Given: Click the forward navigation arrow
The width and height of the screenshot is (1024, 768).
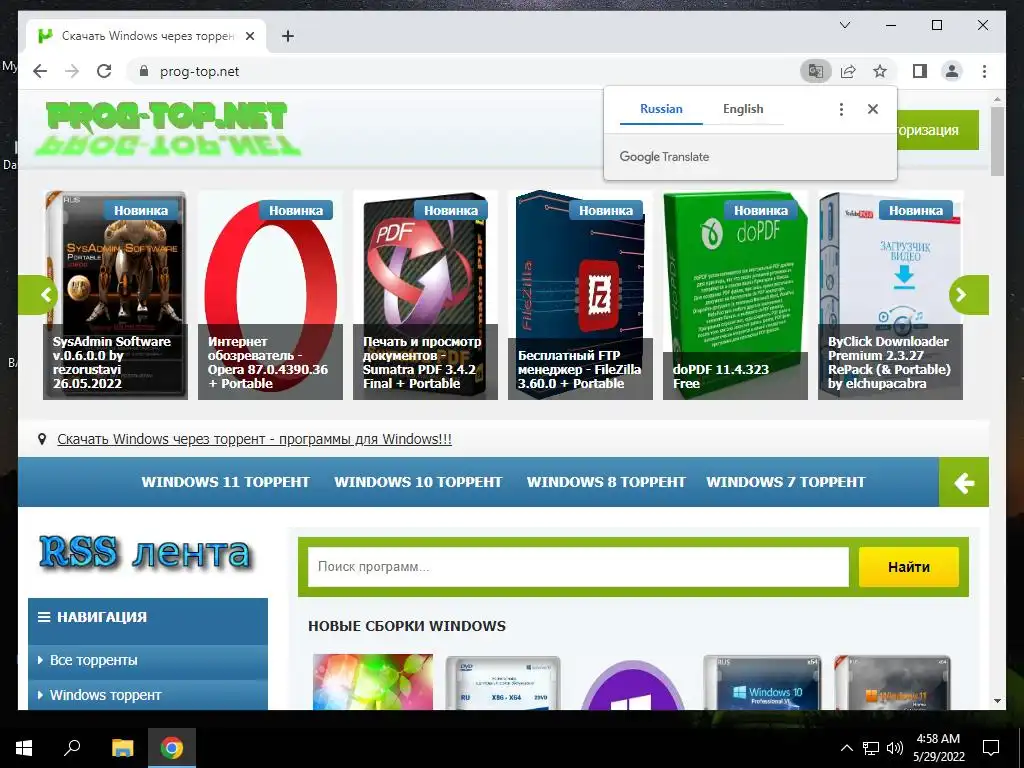Looking at the screenshot, I should point(72,71).
